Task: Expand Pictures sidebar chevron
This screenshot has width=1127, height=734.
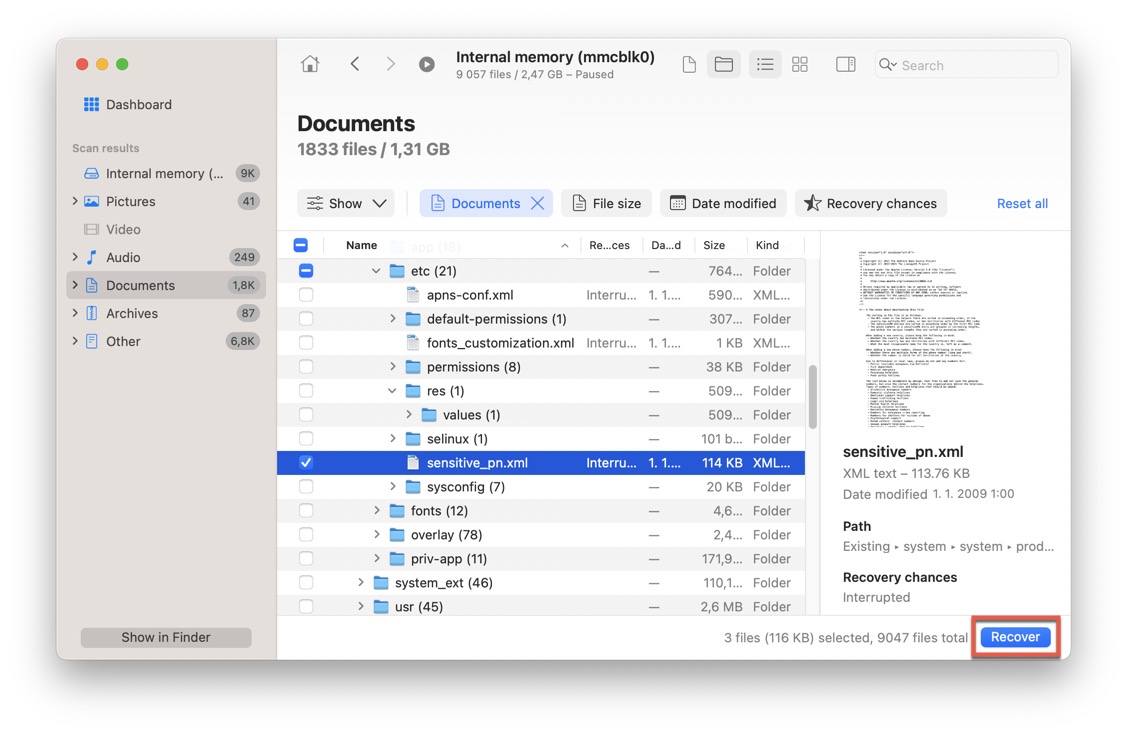Action: (75, 201)
